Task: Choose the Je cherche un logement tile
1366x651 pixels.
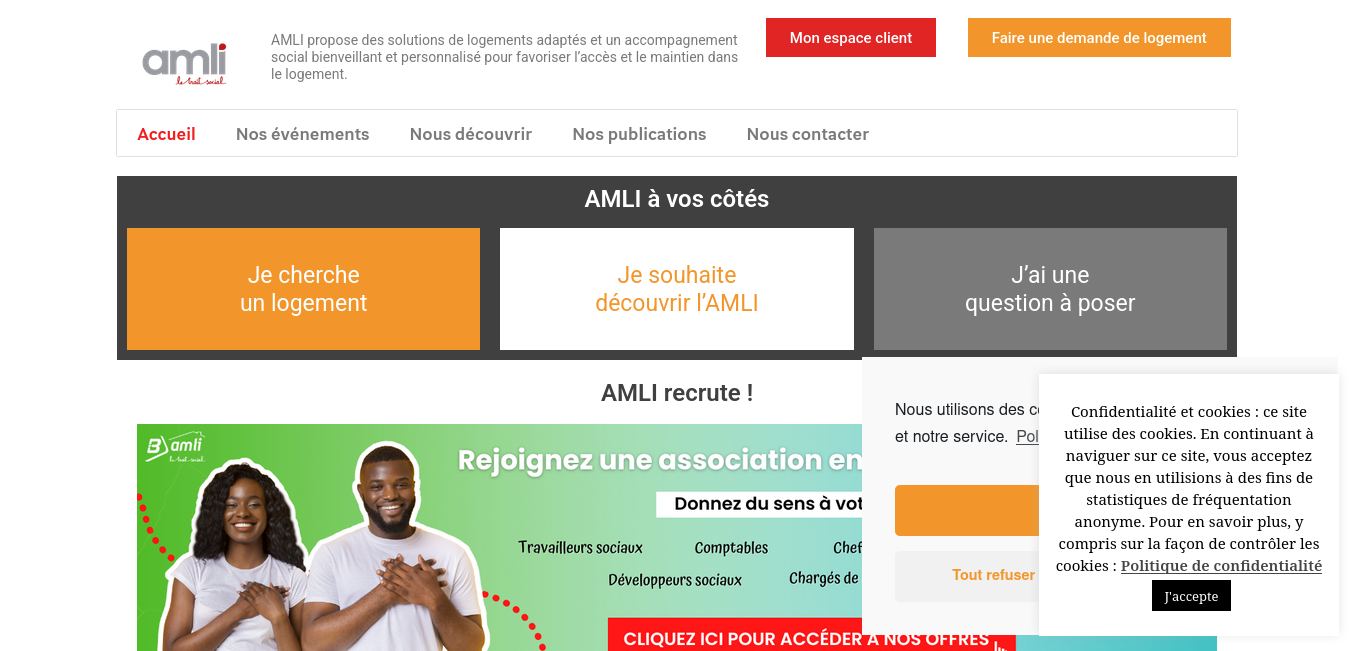Action: coord(303,289)
